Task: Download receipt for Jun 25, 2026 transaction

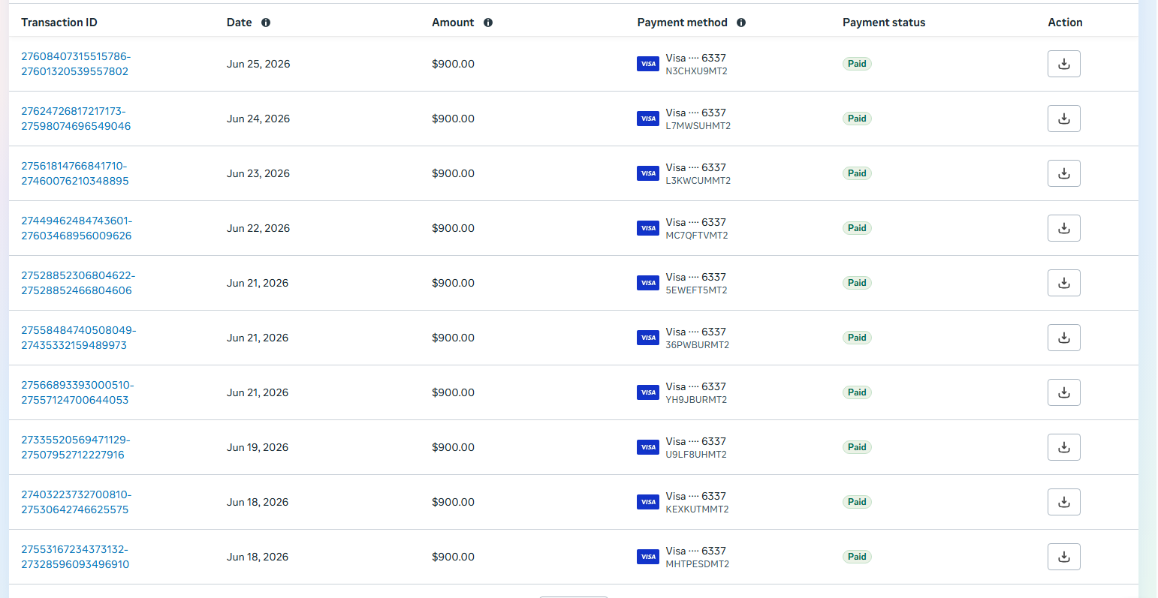Action: point(1063,63)
